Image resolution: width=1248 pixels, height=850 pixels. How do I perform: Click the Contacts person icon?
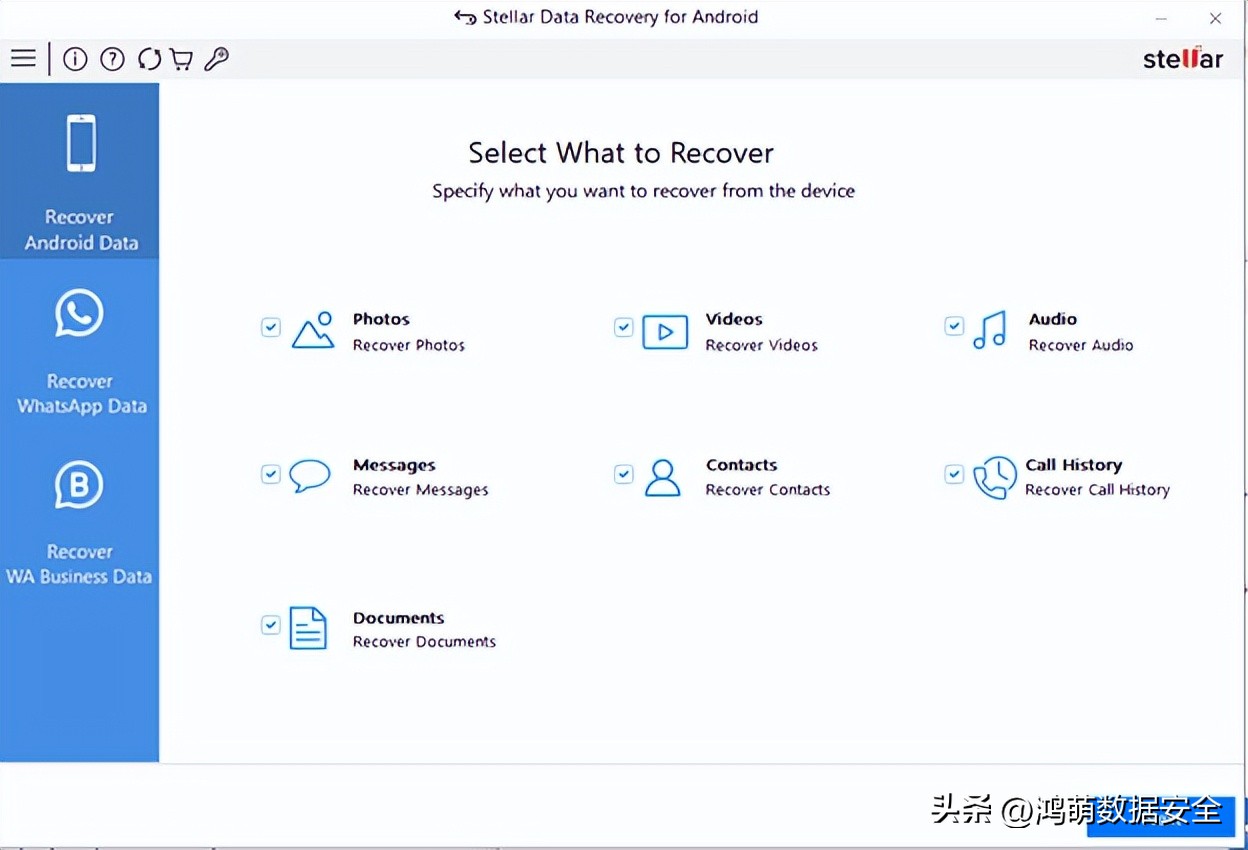click(x=662, y=478)
